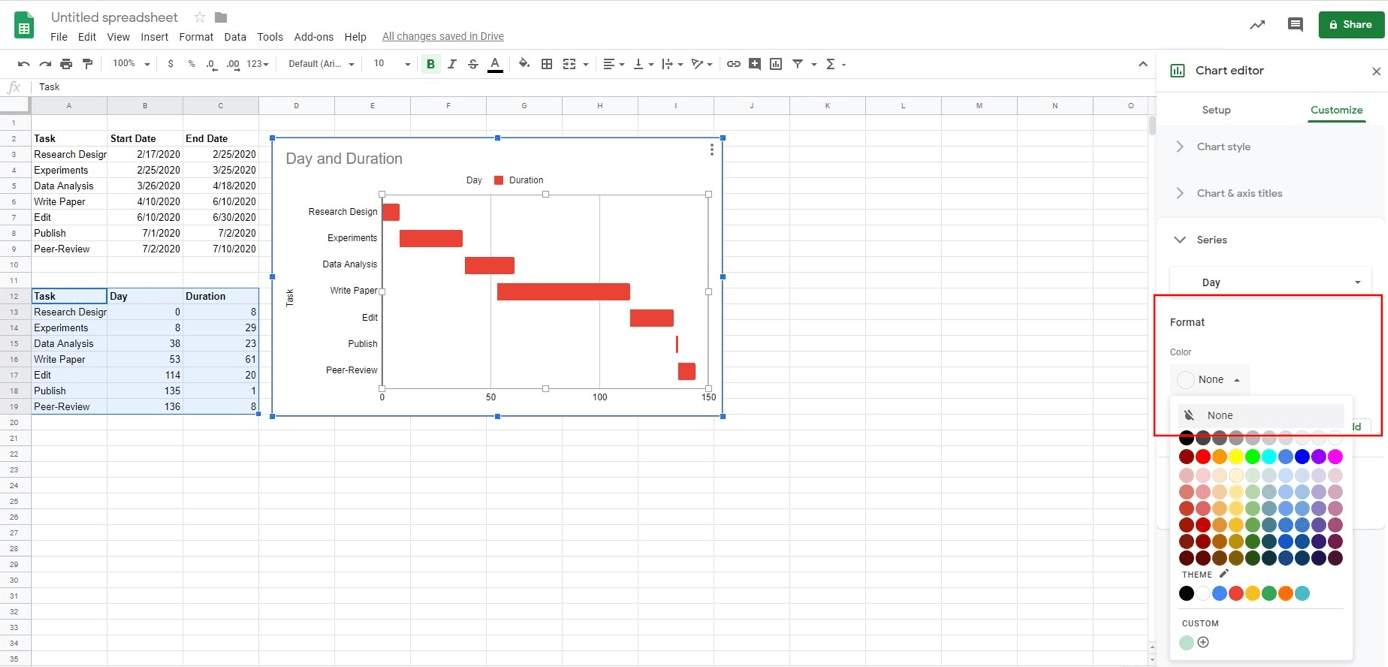The height and width of the screenshot is (667, 1388).
Task: Select cell with date 2/17/2020
Action: click(x=145, y=154)
